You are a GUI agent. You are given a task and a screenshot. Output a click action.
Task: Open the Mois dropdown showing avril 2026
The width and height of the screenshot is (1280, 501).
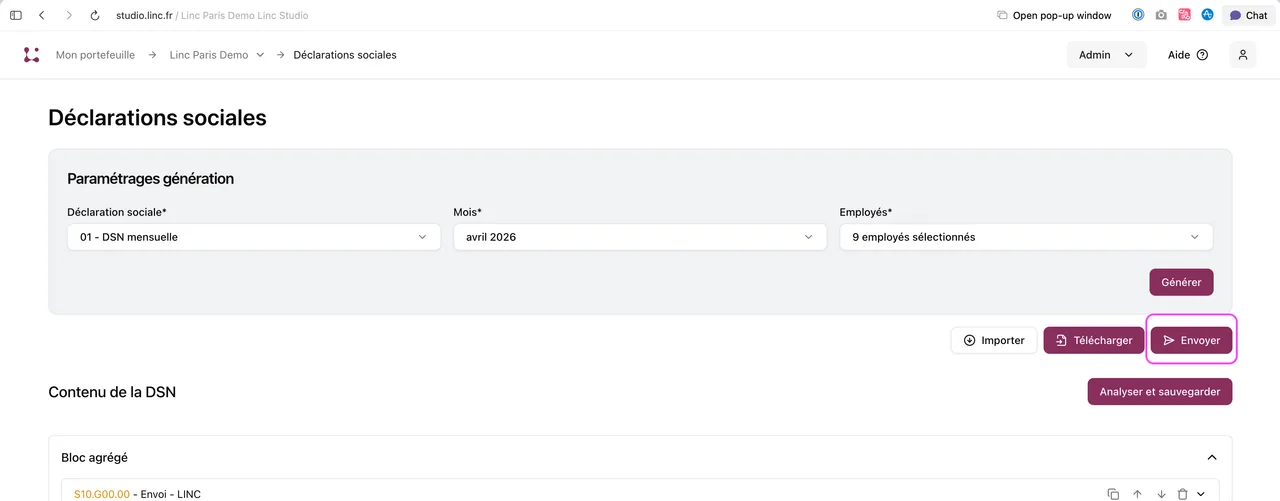pyautogui.click(x=640, y=237)
